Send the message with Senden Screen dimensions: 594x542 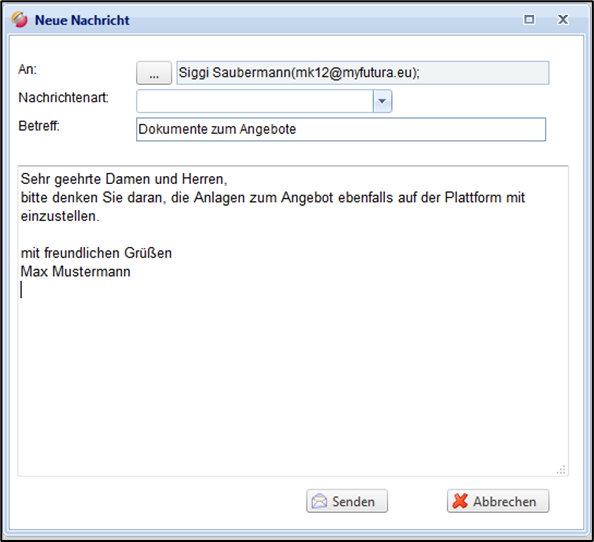pos(347,501)
